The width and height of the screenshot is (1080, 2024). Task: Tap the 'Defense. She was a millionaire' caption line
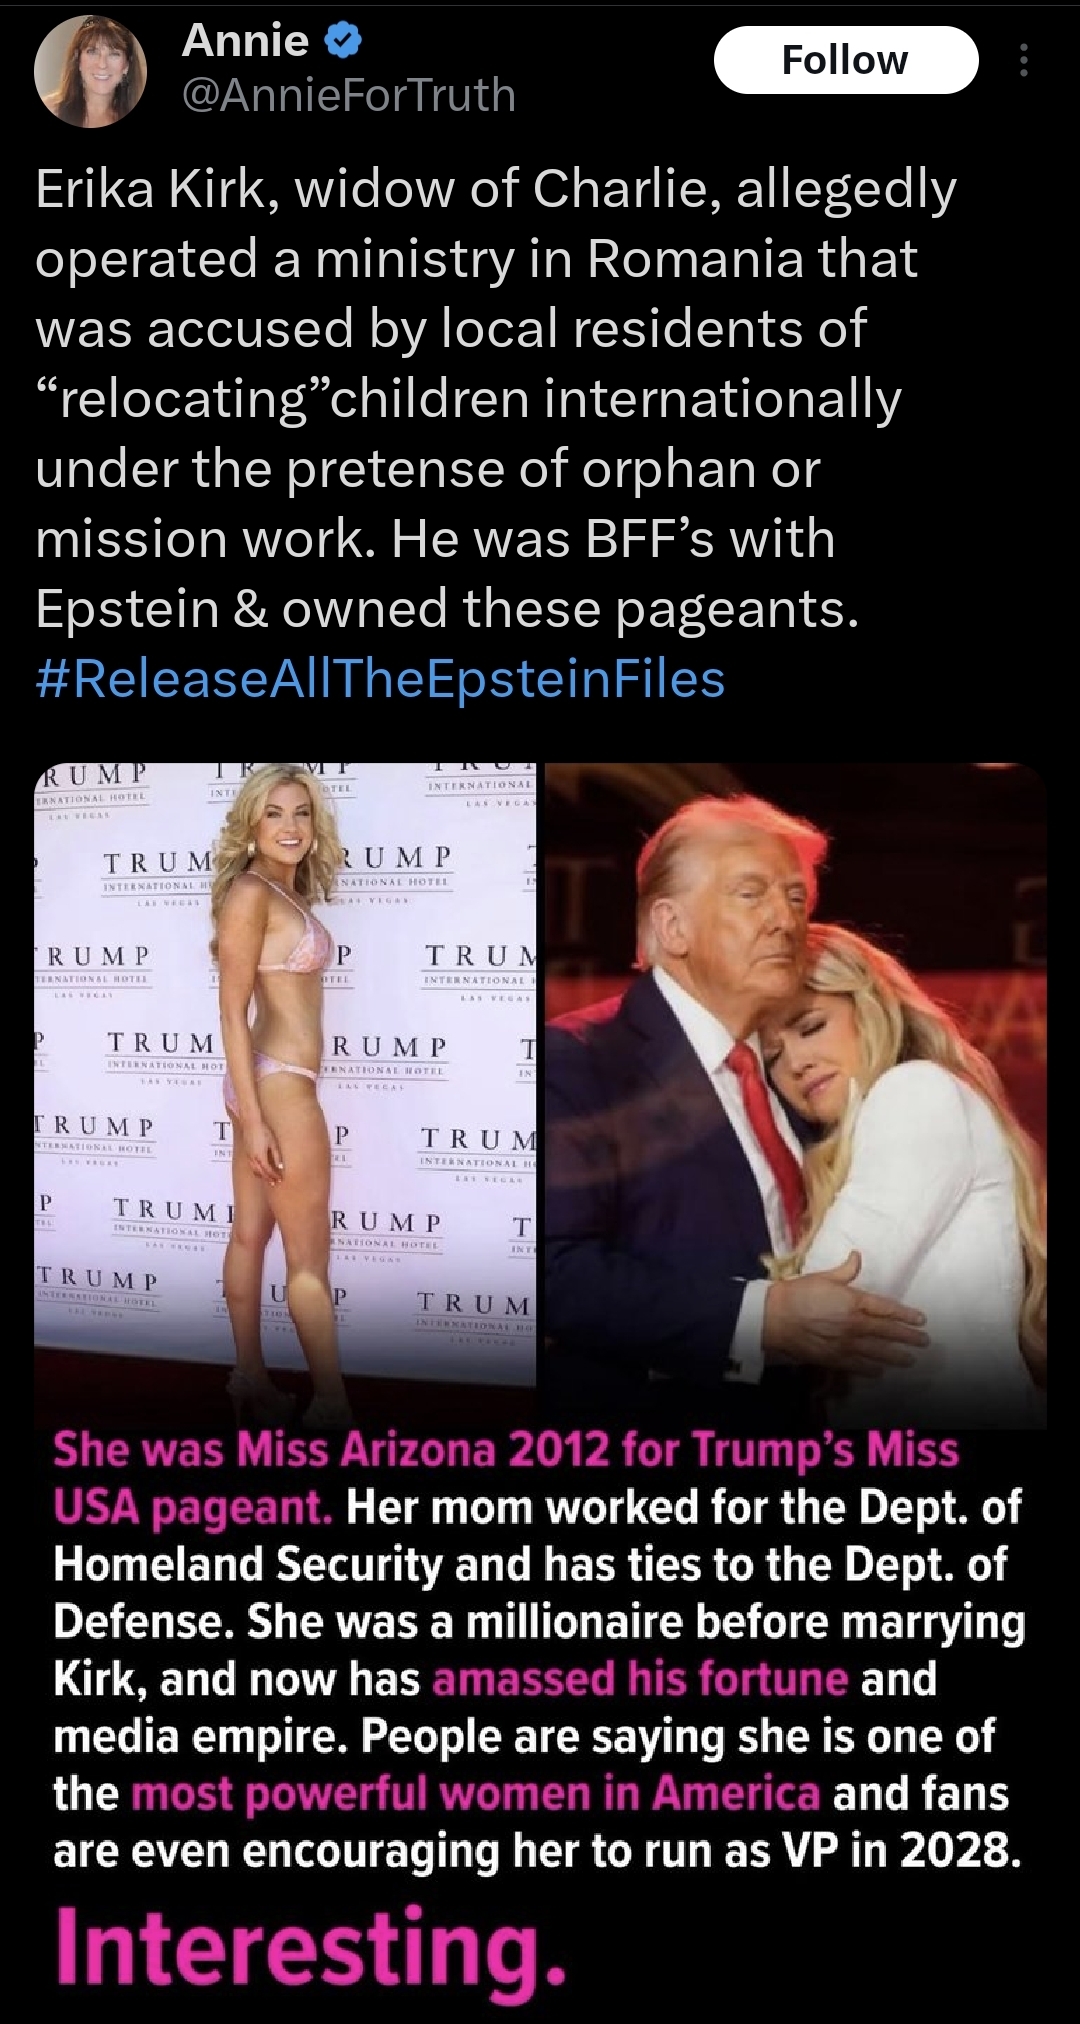click(x=539, y=1621)
